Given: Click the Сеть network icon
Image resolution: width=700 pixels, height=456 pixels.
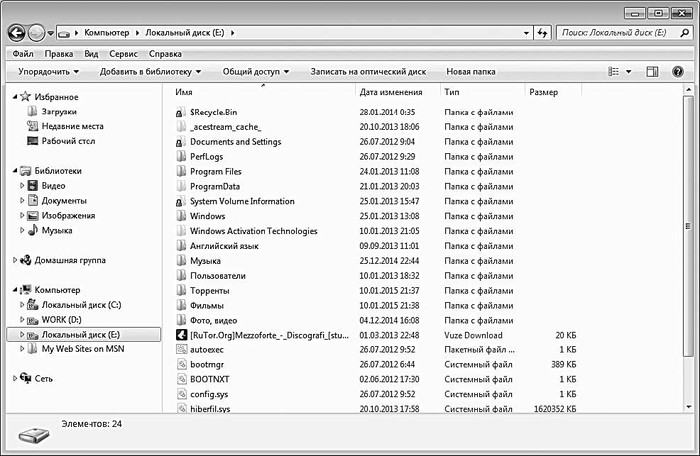Looking at the screenshot, I should [x=26, y=378].
